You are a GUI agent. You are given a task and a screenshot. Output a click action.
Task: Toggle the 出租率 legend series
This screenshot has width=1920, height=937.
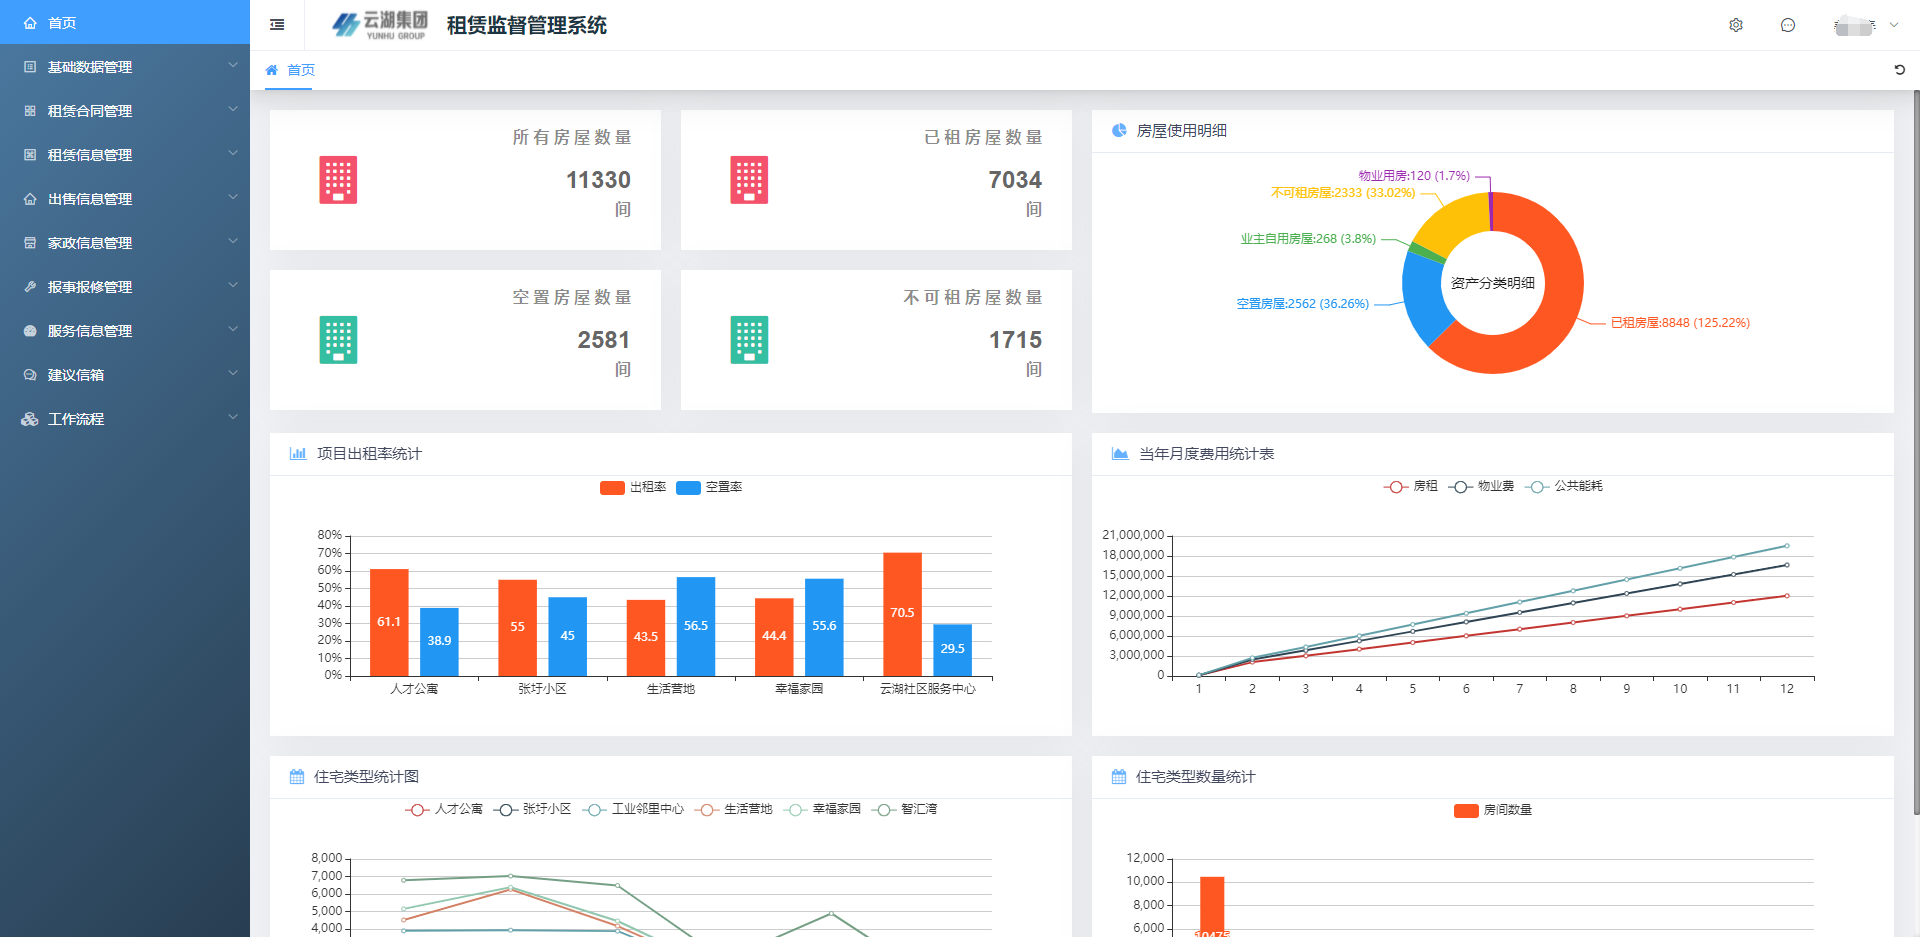[x=633, y=487]
